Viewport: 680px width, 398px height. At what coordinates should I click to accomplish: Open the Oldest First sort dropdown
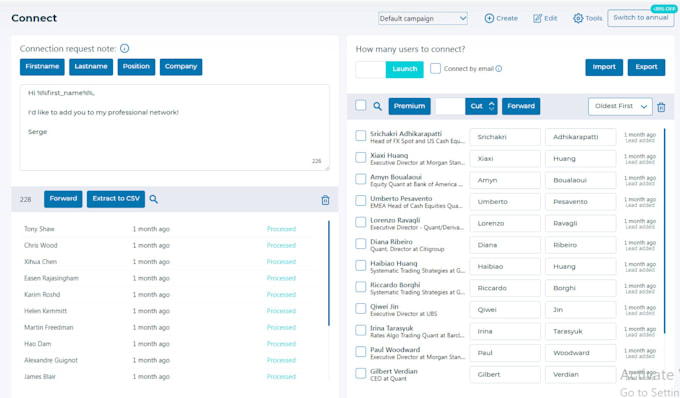coord(620,107)
